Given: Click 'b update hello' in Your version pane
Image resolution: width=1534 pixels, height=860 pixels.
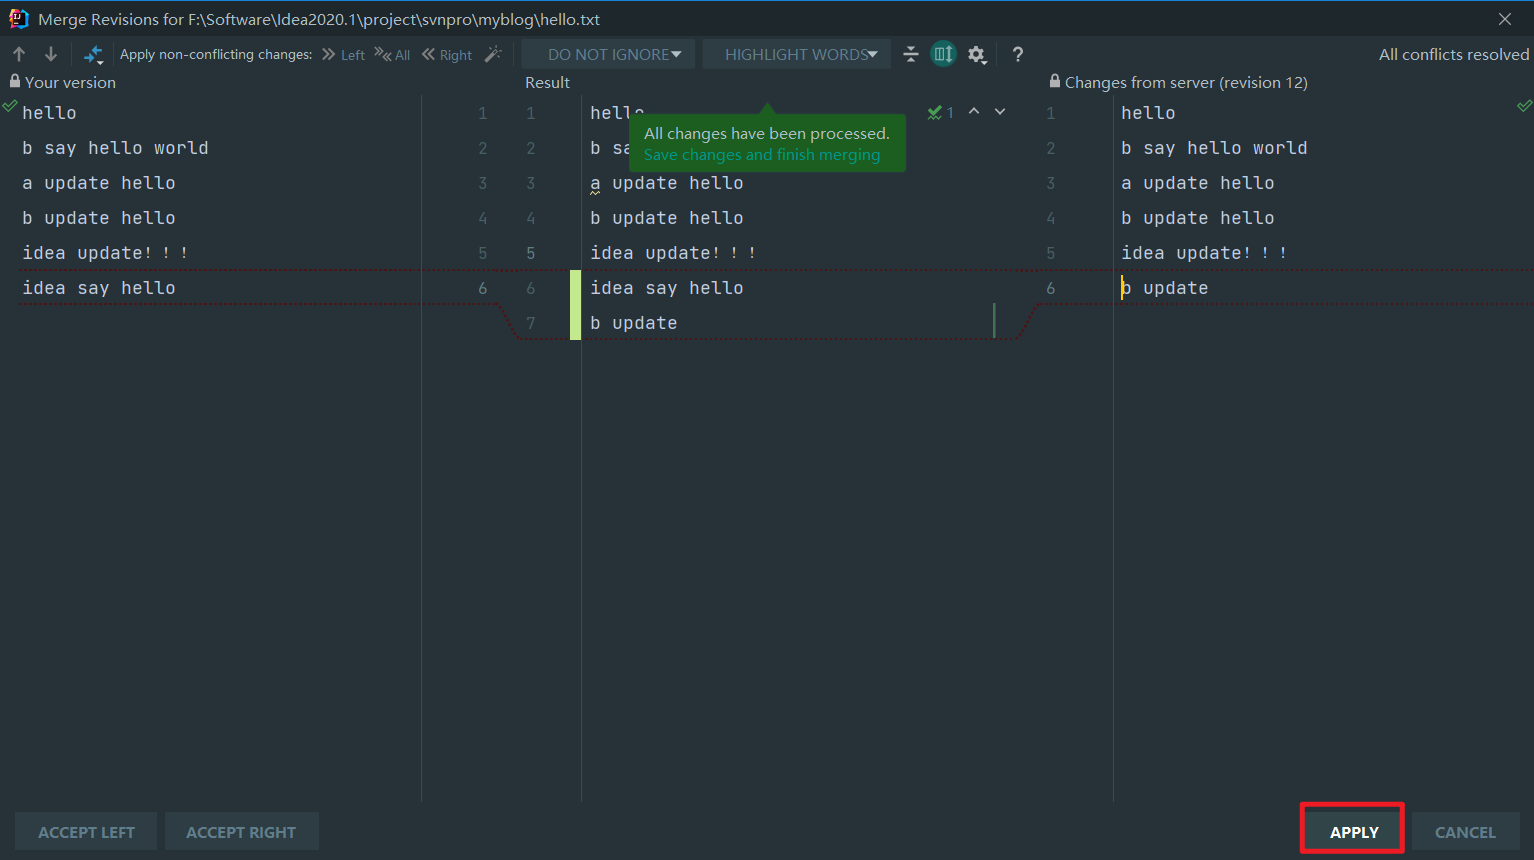Looking at the screenshot, I should 99,218.
